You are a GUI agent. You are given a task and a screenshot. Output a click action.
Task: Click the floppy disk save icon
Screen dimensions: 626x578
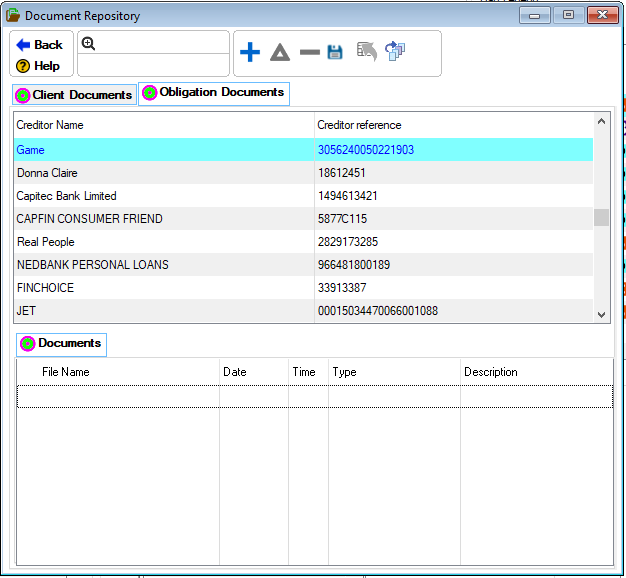[x=335, y=52]
